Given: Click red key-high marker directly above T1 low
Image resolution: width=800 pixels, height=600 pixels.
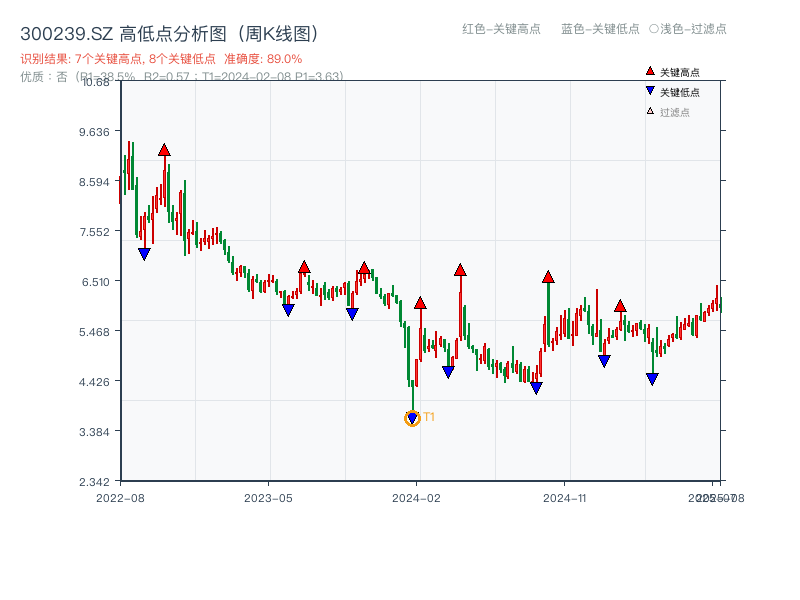Looking at the screenshot, I should (x=420, y=303).
